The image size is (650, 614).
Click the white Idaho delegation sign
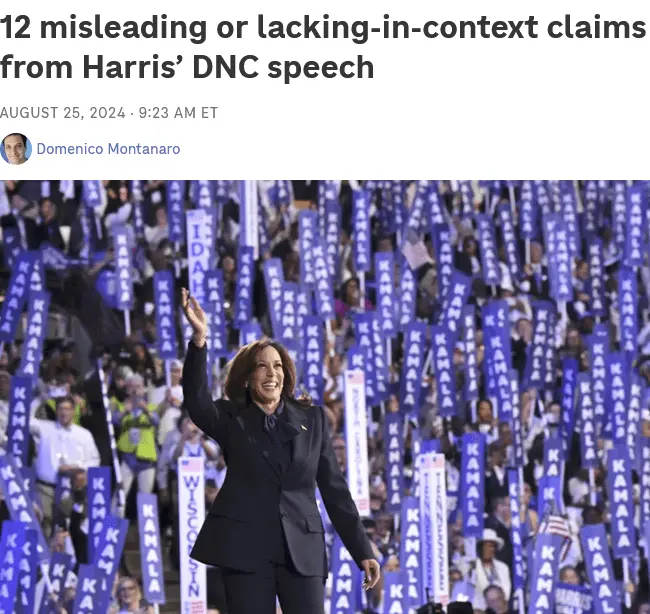196,256
